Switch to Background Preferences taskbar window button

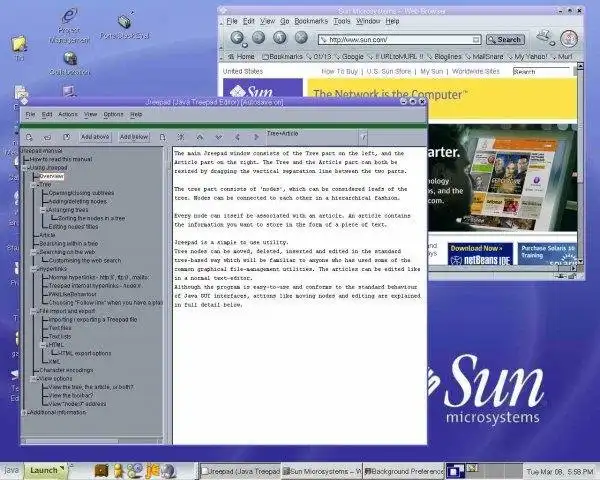coord(404,471)
